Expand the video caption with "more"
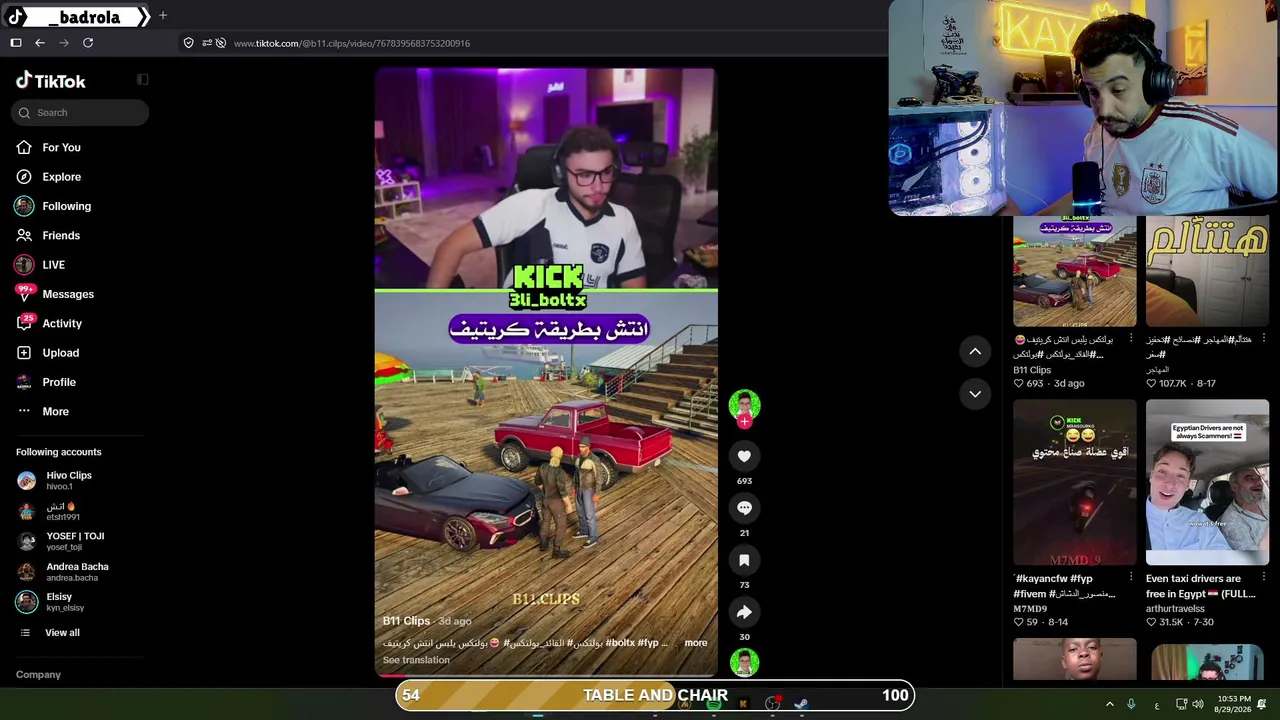The width and height of the screenshot is (1280, 720). coord(696,643)
